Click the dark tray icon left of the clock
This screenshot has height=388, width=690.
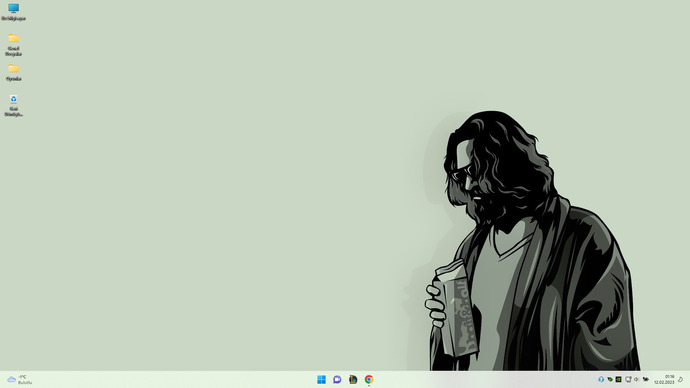coord(646,379)
